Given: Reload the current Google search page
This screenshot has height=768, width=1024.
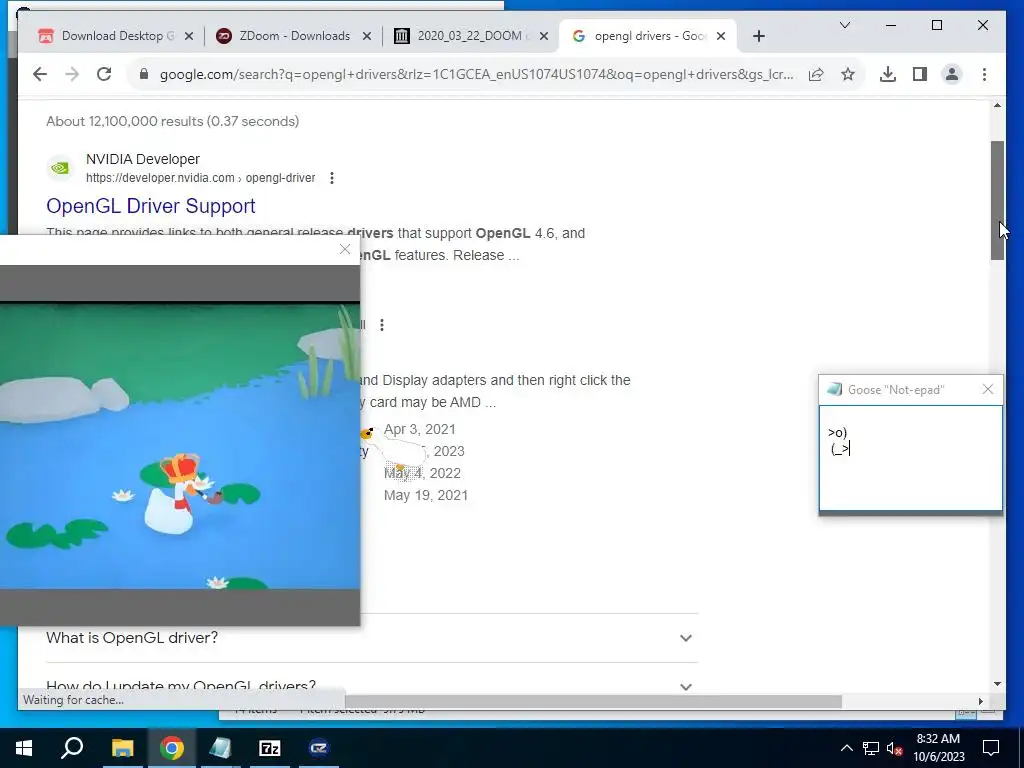Looking at the screenshot, I should click(x=104, y=74).
